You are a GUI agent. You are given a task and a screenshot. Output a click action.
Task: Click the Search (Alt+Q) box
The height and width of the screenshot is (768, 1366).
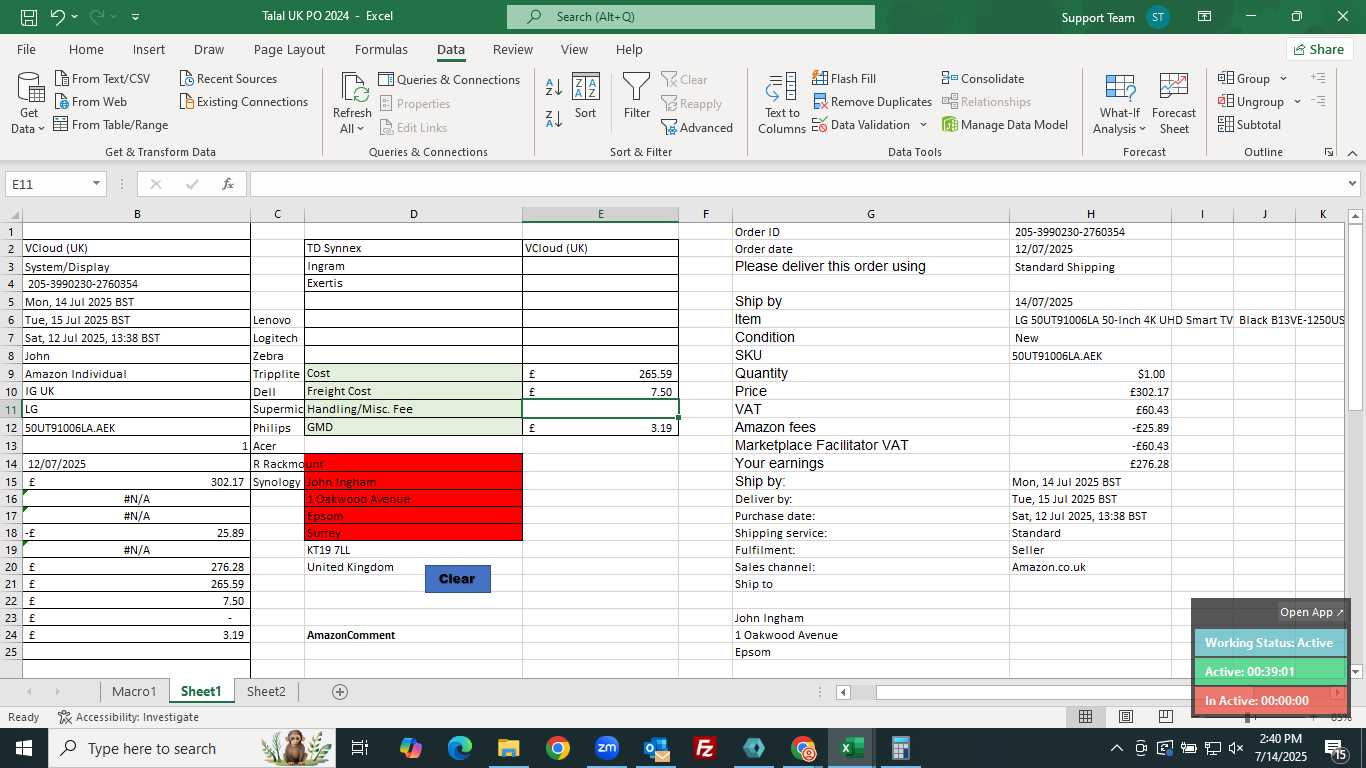click(690, 17)
